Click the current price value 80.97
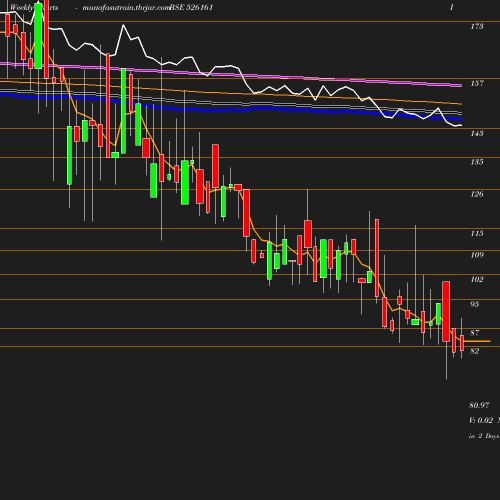Screen dimensions: 500x500 tap(479, 405)
